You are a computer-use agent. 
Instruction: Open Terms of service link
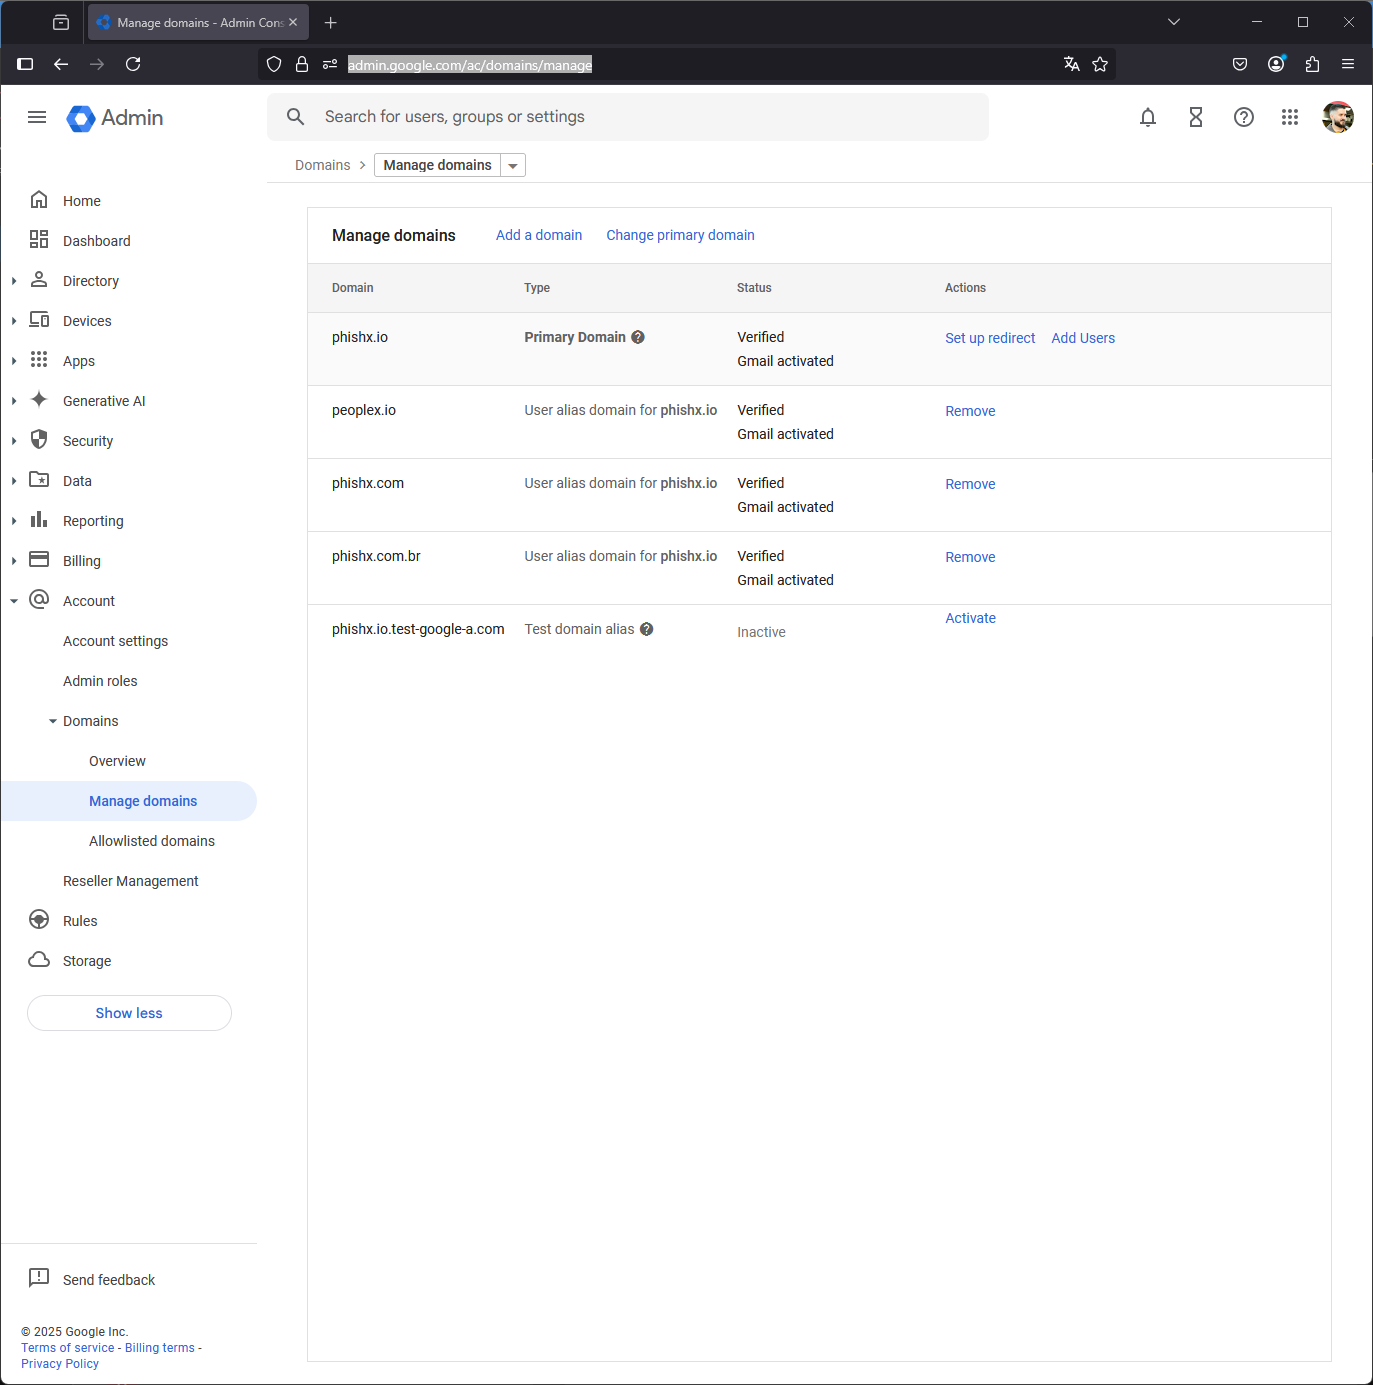click(68, 1348)
